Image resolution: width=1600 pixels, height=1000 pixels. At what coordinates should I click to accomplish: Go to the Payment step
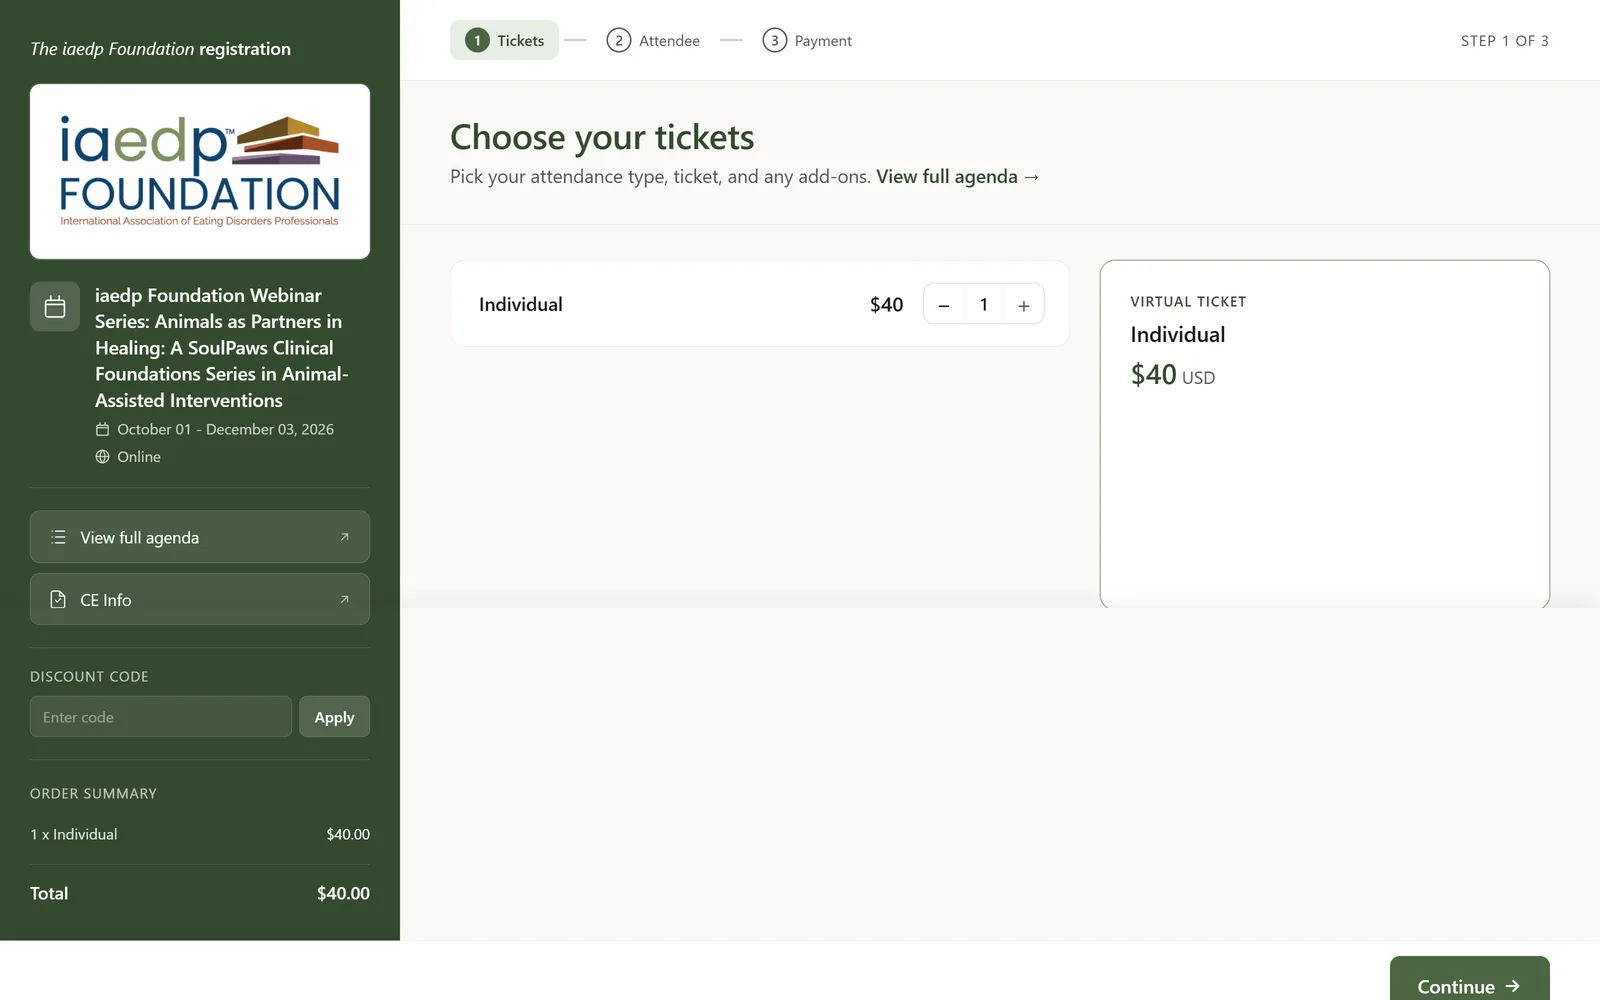point(807,41)
